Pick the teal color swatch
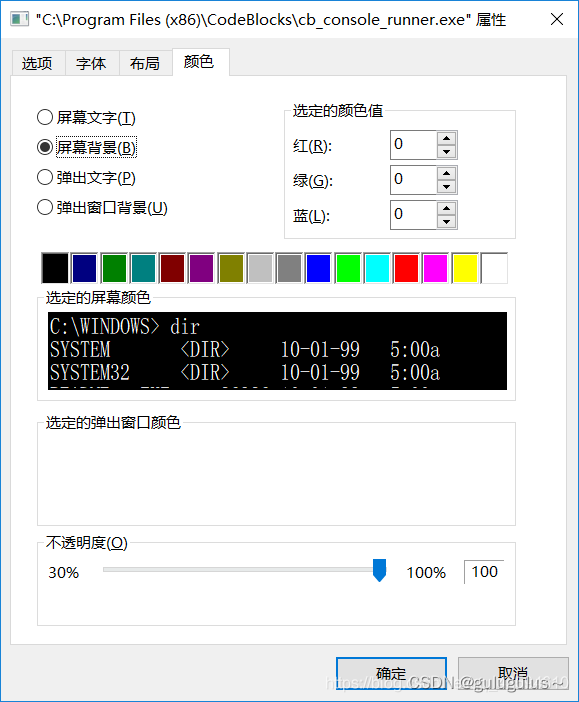This screenshot has height=702, width=579. tap(143, 268)
